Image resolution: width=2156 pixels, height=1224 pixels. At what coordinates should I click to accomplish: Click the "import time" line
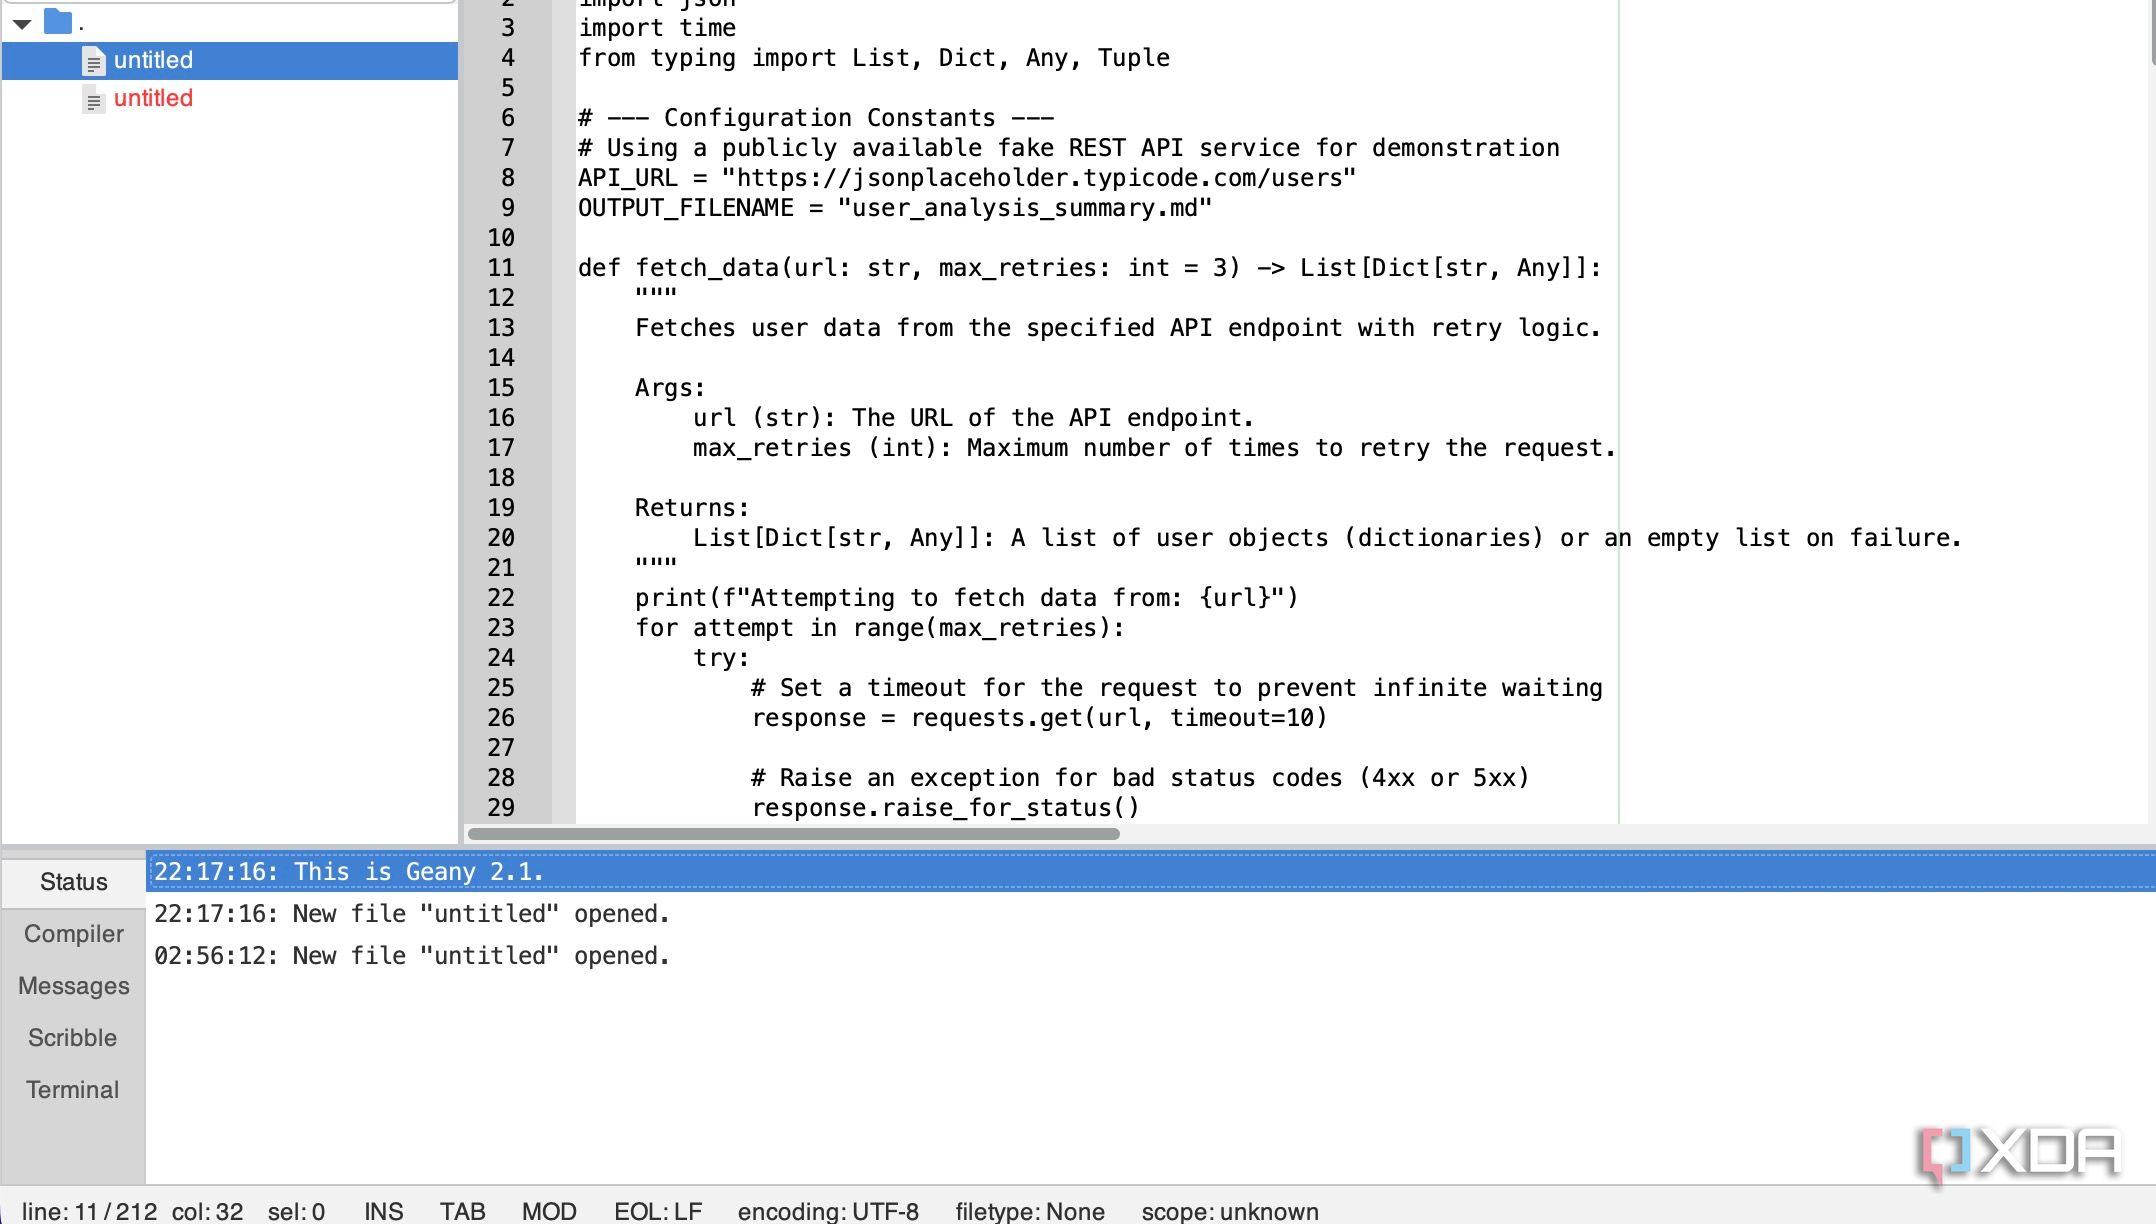click(x=657, y=28)
